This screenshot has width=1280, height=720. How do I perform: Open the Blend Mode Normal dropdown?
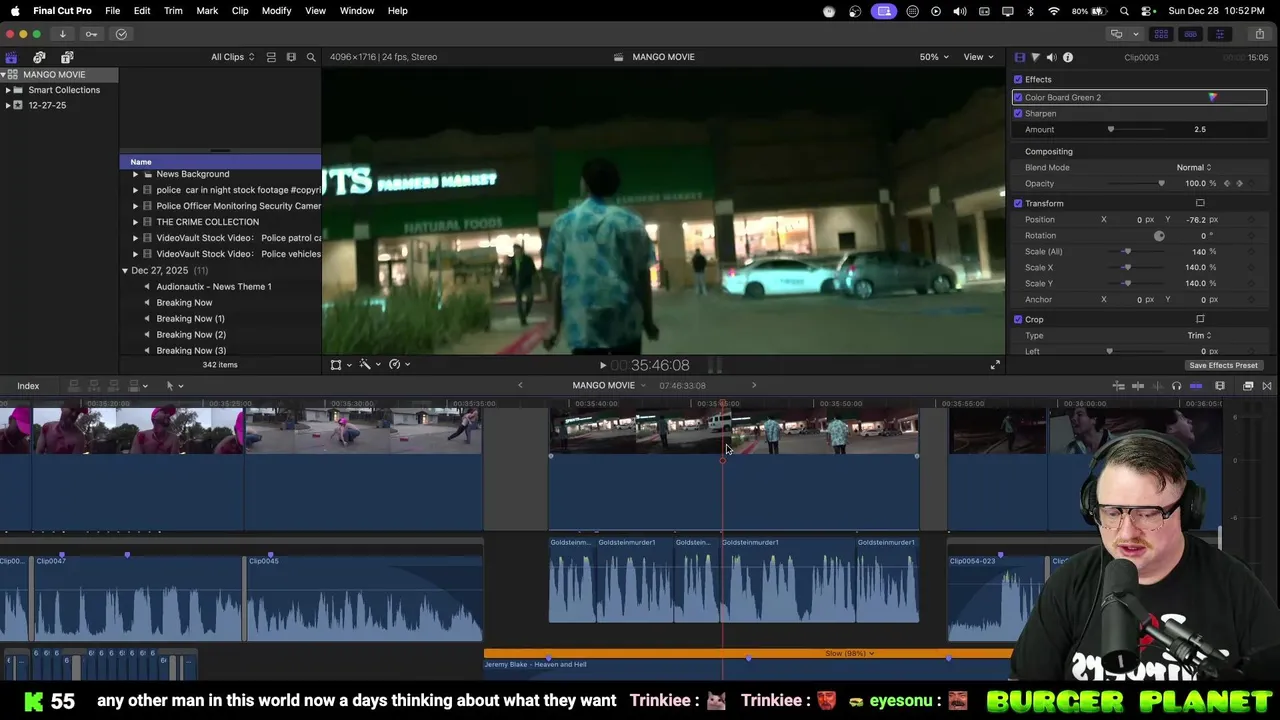[1194, 167]
